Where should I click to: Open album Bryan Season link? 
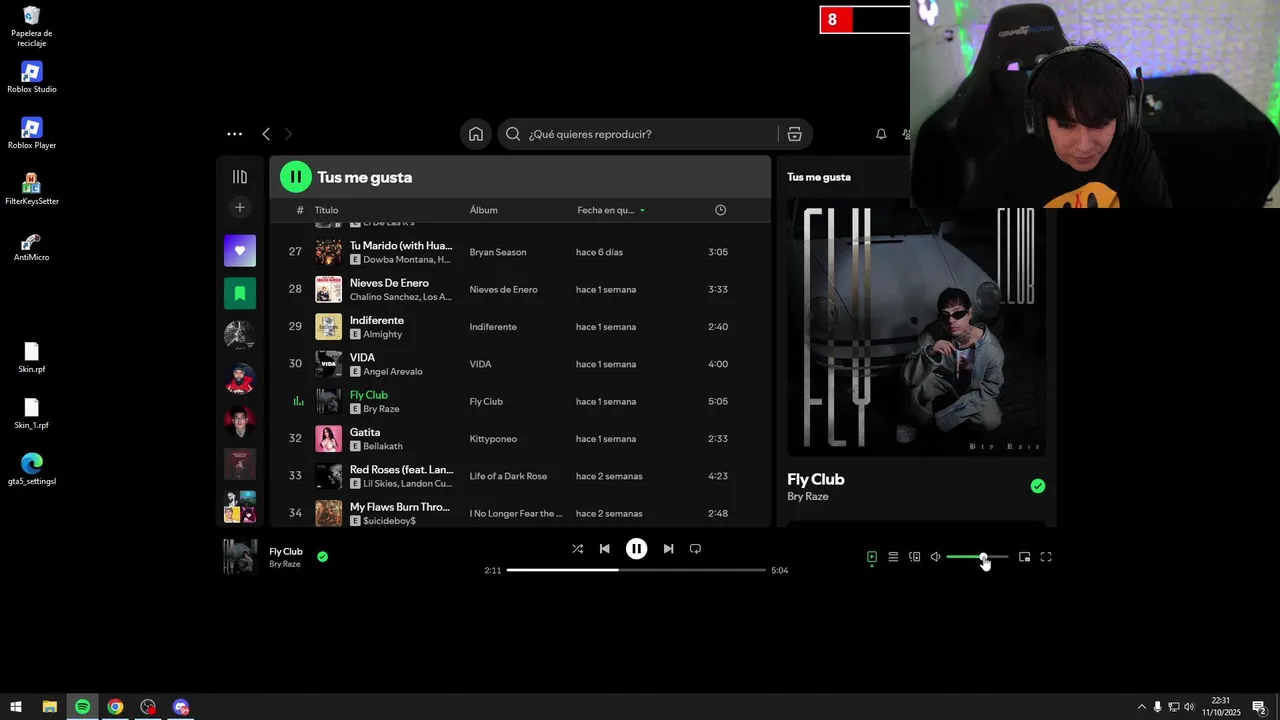coord(498,252)
